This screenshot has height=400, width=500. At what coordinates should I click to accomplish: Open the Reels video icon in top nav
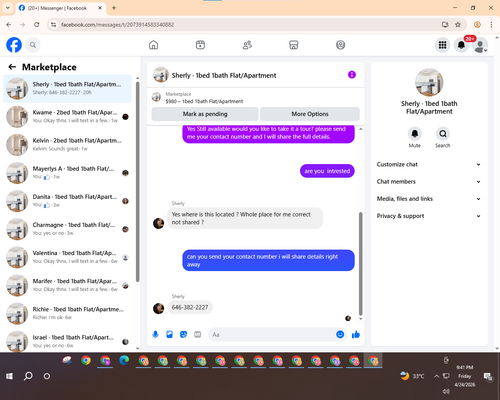pyautogui.click(x=200, y=45)
